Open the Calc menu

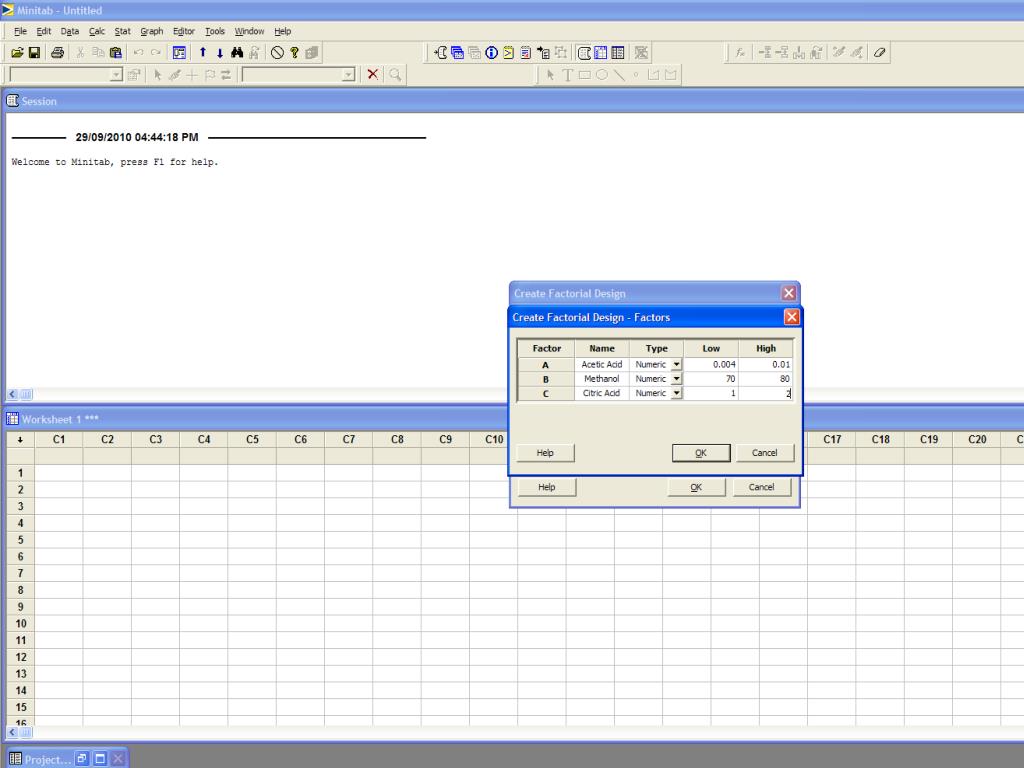pyautogui.click(x=97, y=31)
